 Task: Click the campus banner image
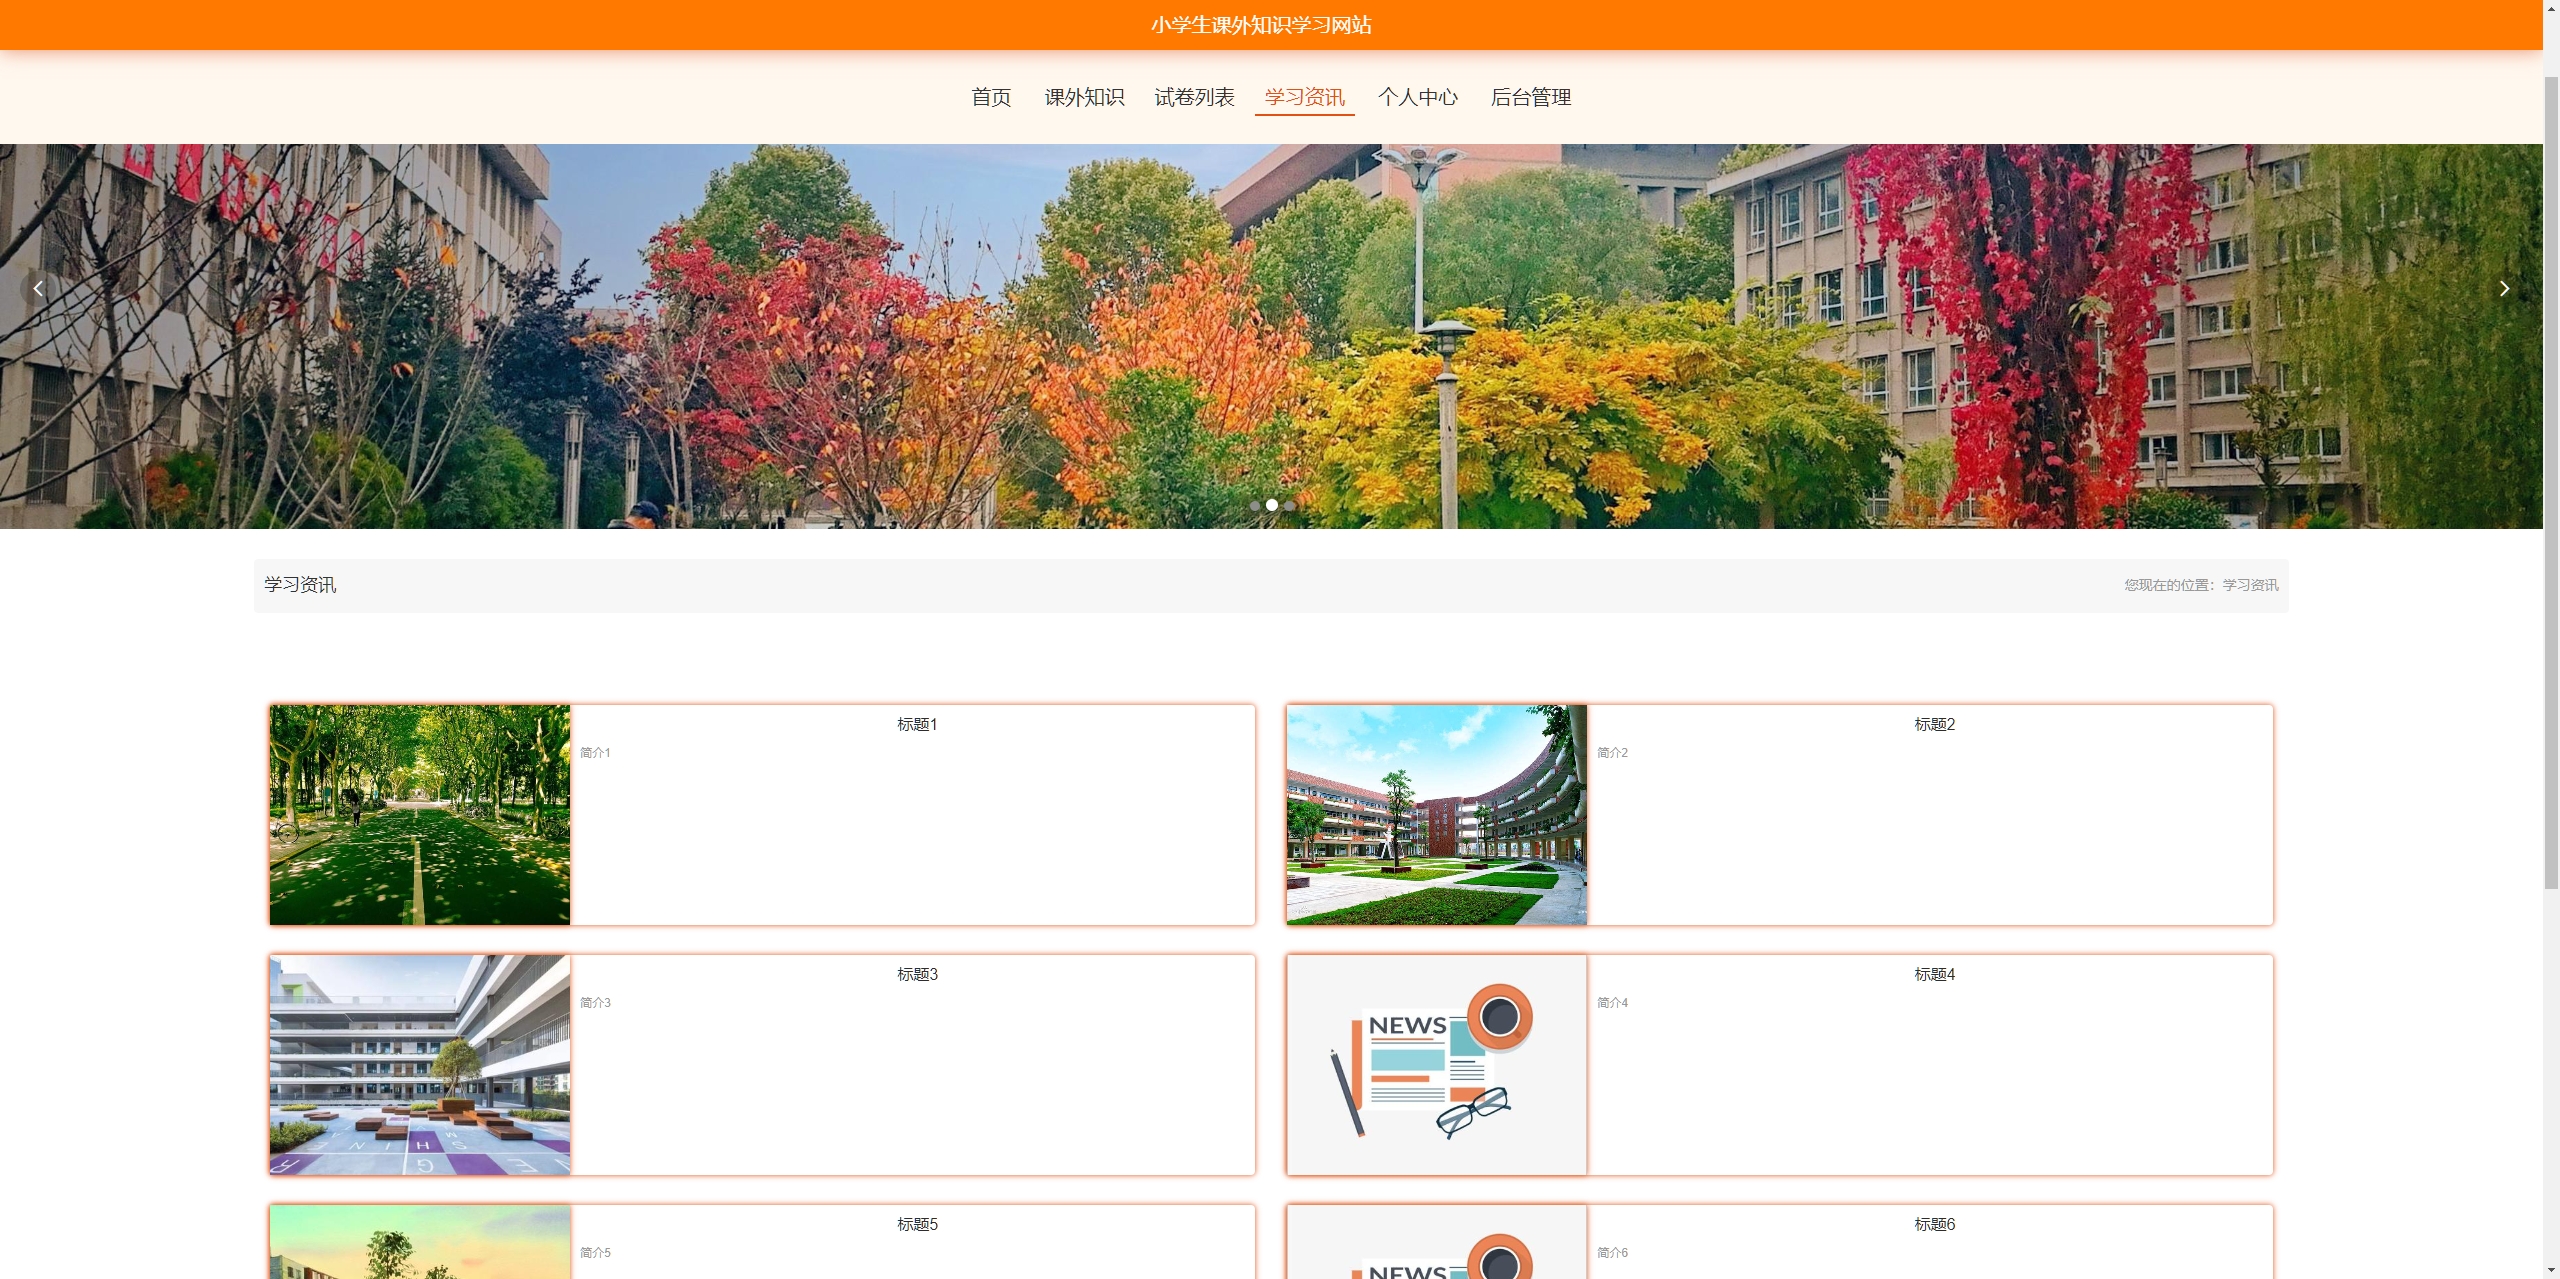click(1271, 336)
